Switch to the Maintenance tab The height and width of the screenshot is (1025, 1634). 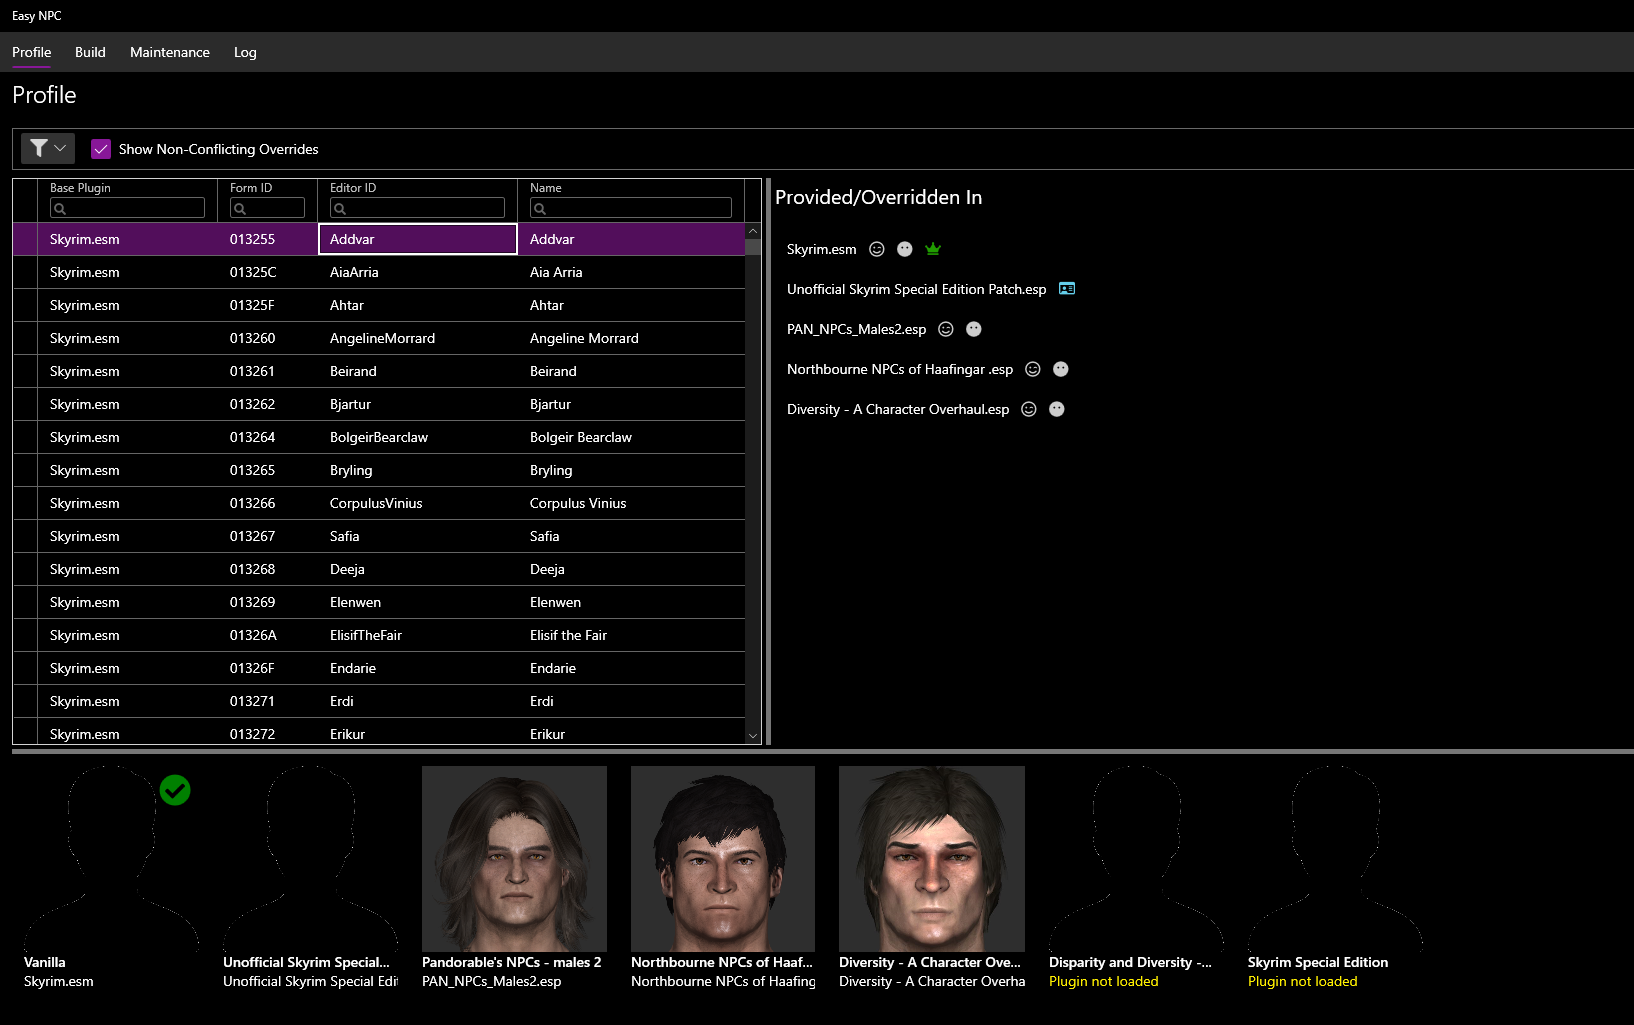click(x=170, y=52)
